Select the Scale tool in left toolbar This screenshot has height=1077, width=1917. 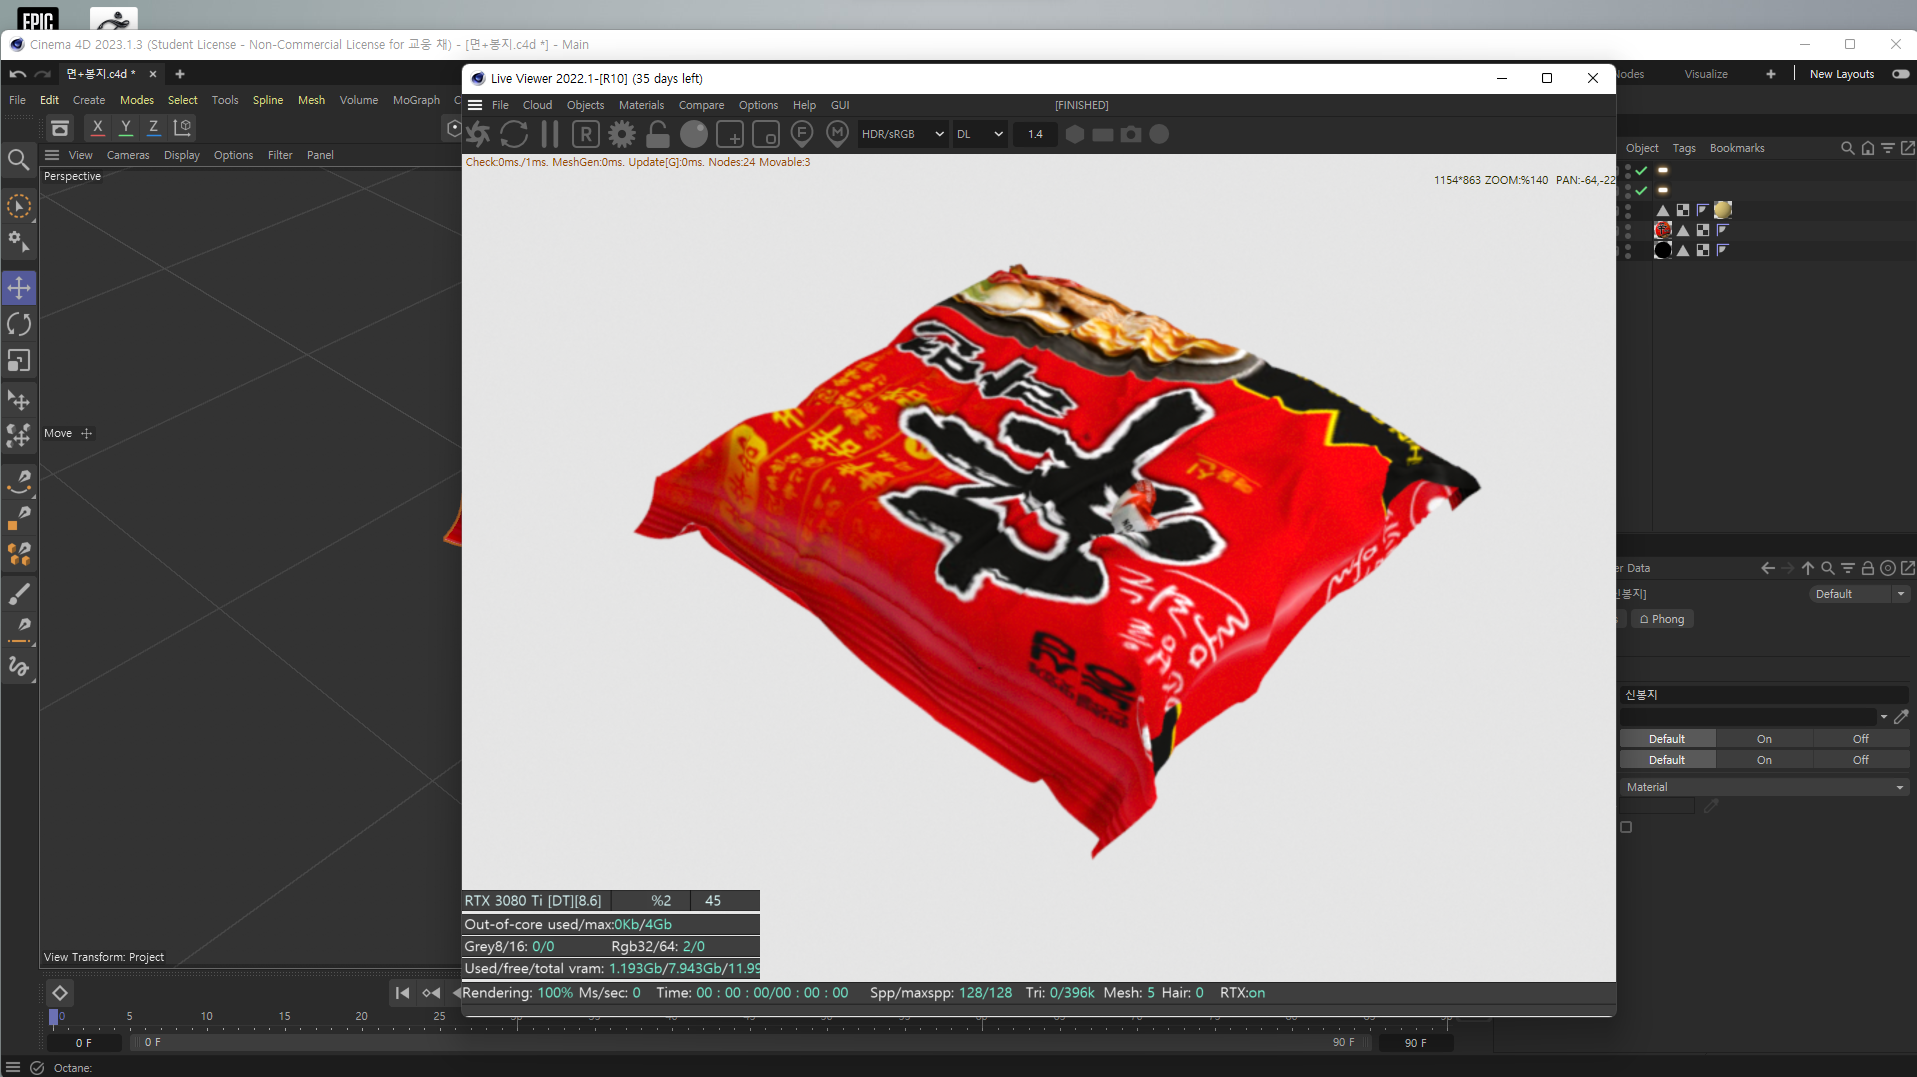click(19, 360)
